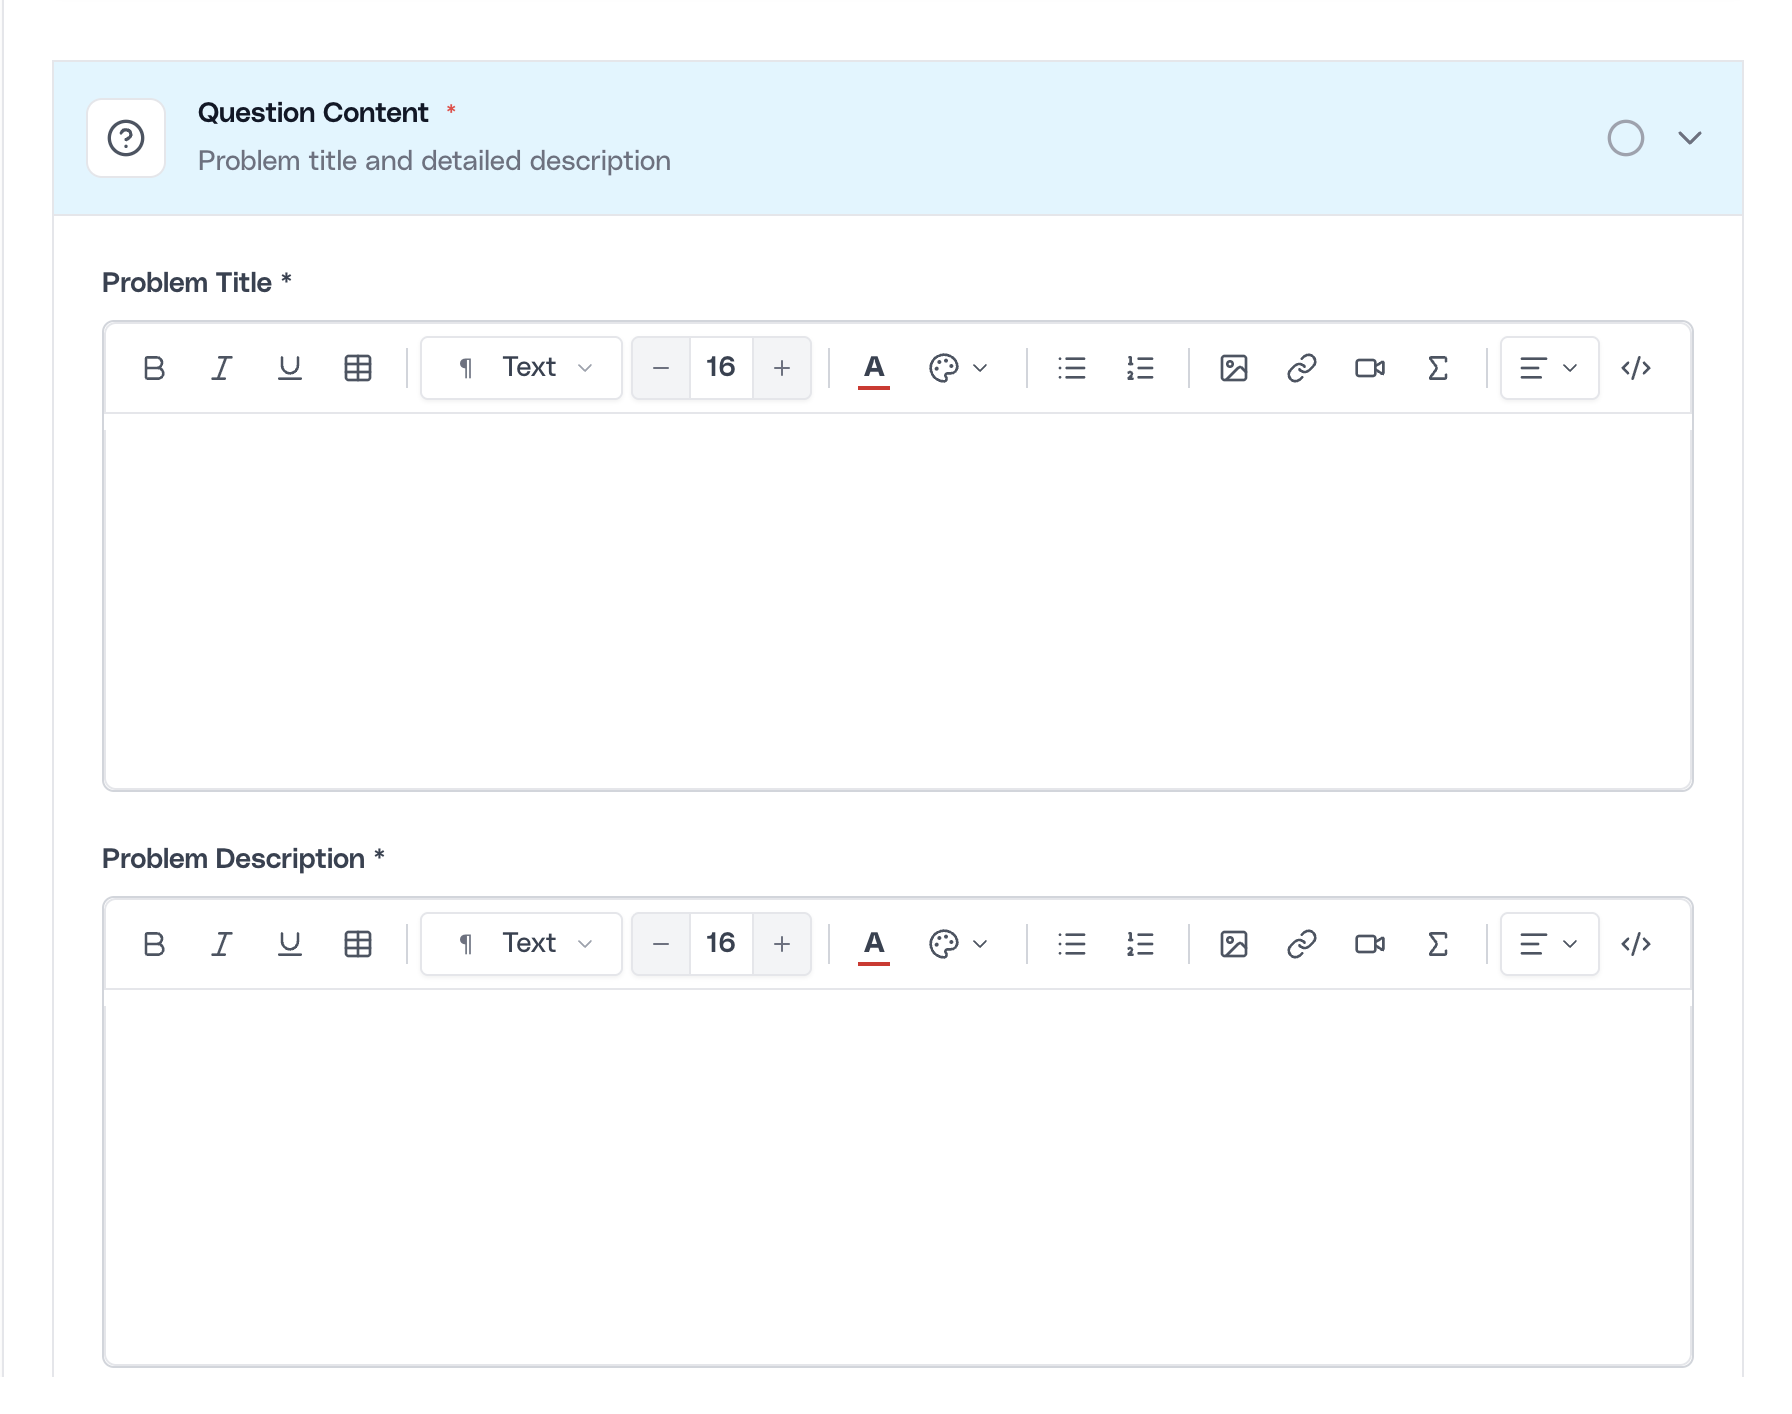The image size is (1792, 1414).
Task: Toggle bold formatting in the Problem Title toolbar
Action: click(152, 368)
